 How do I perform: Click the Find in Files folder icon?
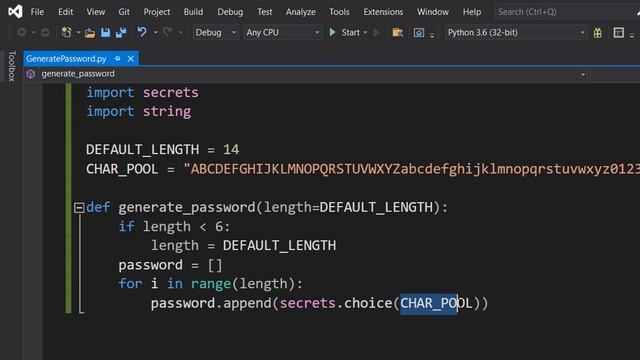coord(397,32)
